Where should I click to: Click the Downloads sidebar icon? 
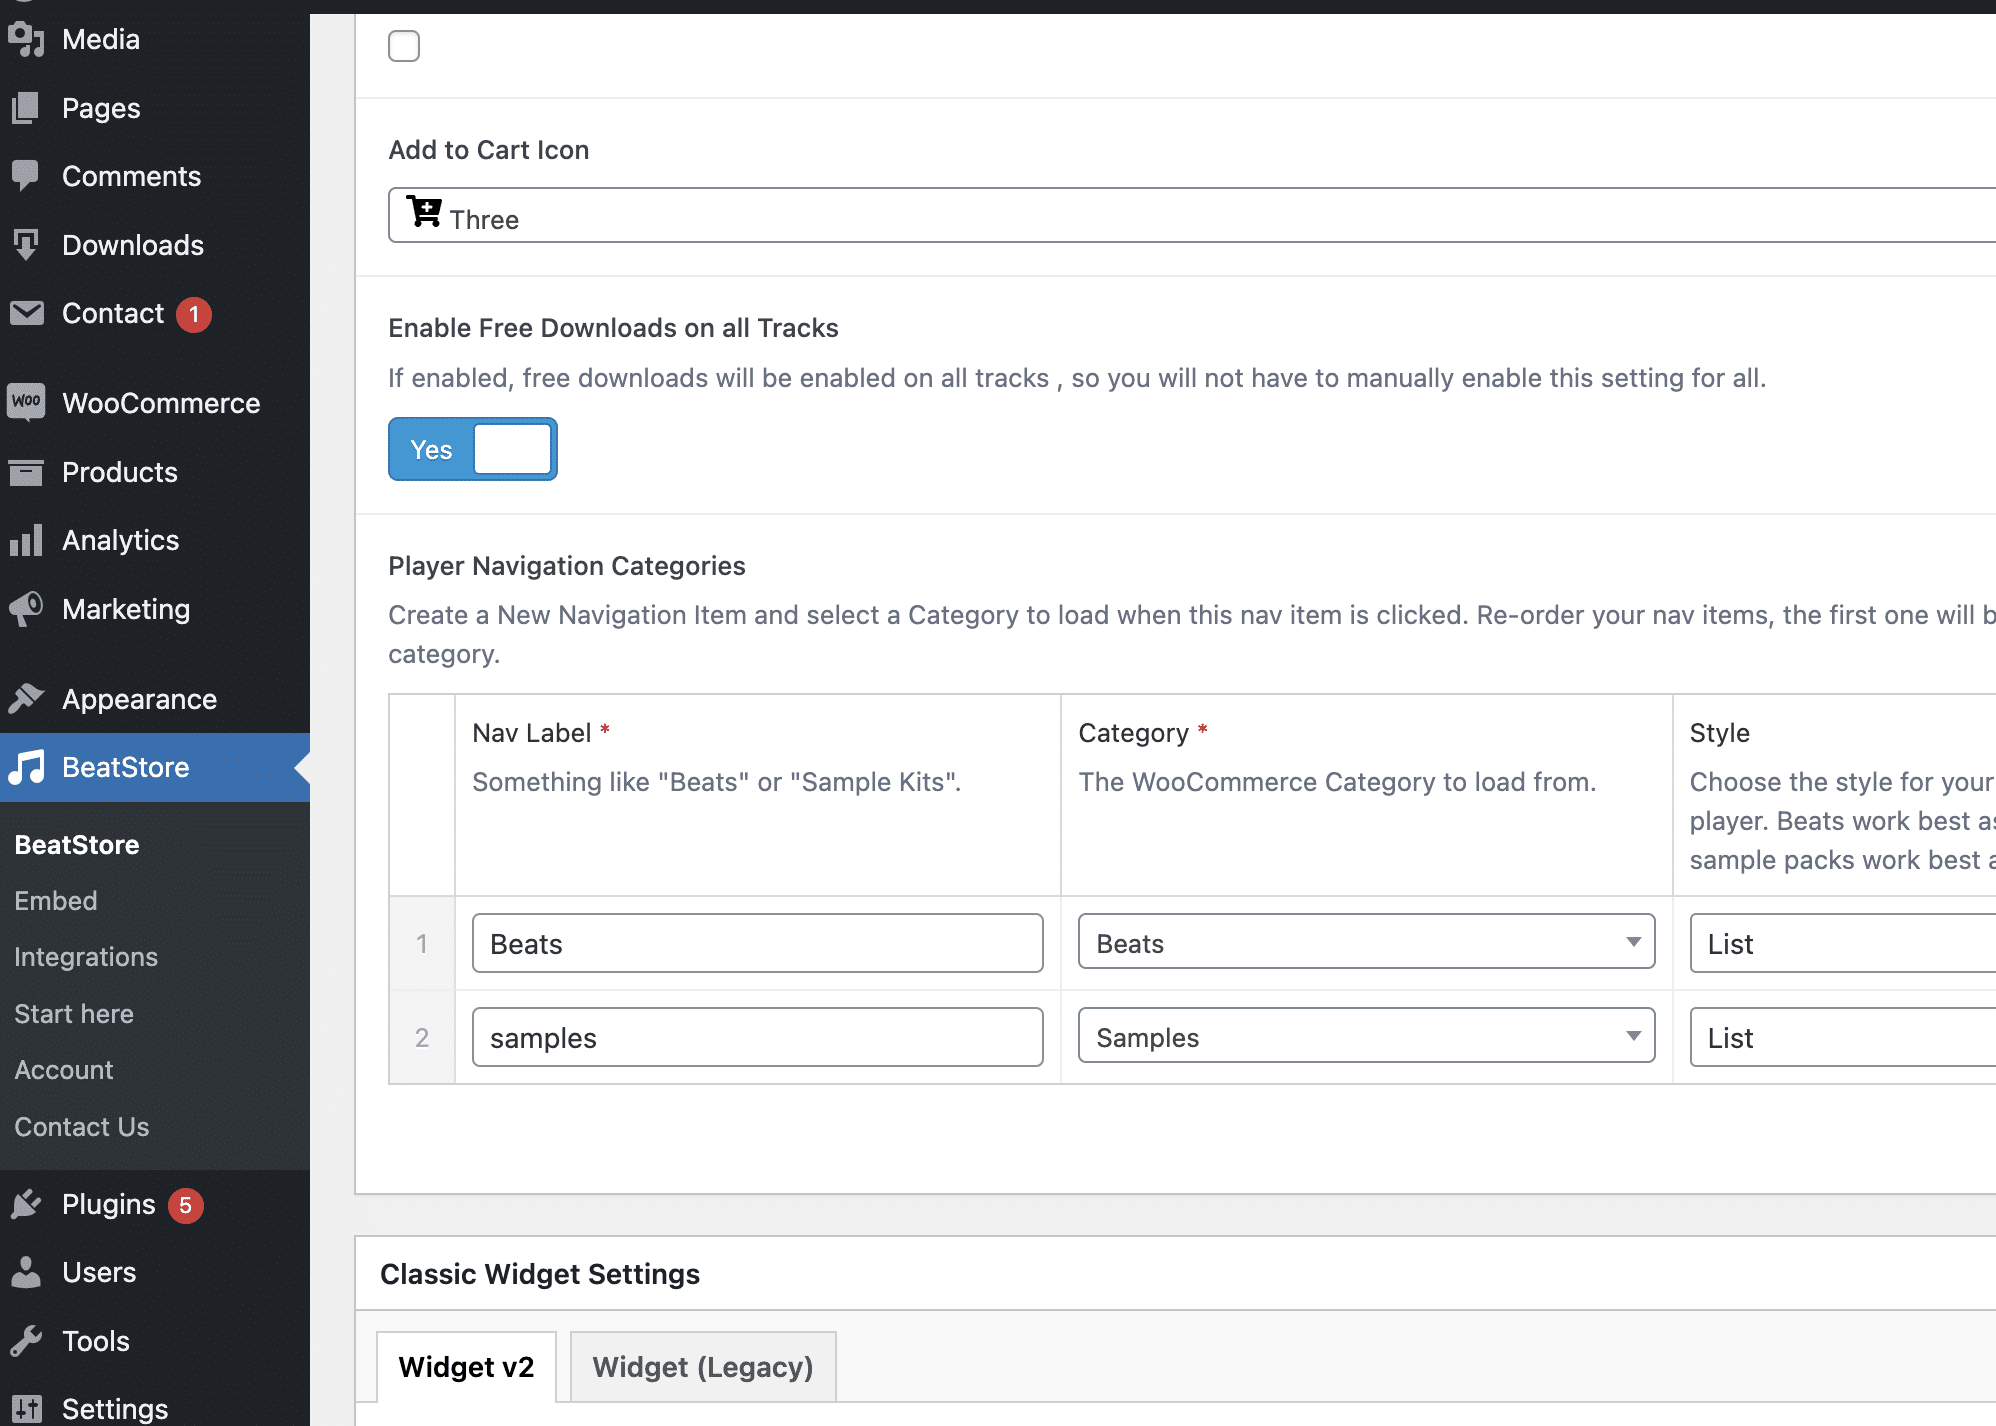[x=26, y=245]
